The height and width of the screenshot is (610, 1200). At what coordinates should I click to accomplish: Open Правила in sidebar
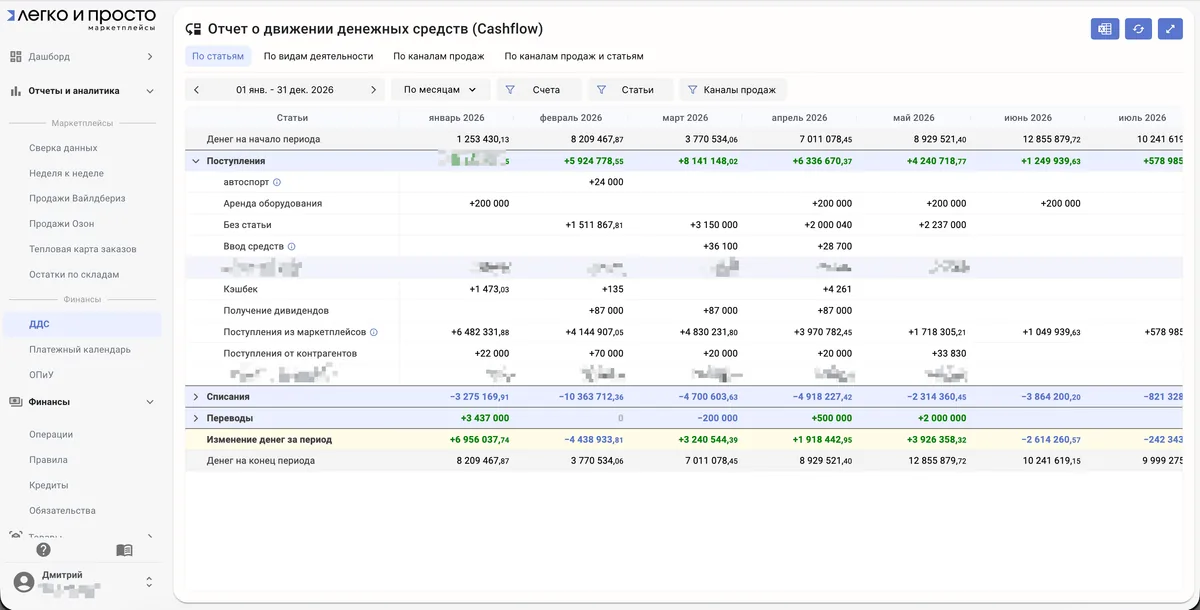(x=49, y=460)
